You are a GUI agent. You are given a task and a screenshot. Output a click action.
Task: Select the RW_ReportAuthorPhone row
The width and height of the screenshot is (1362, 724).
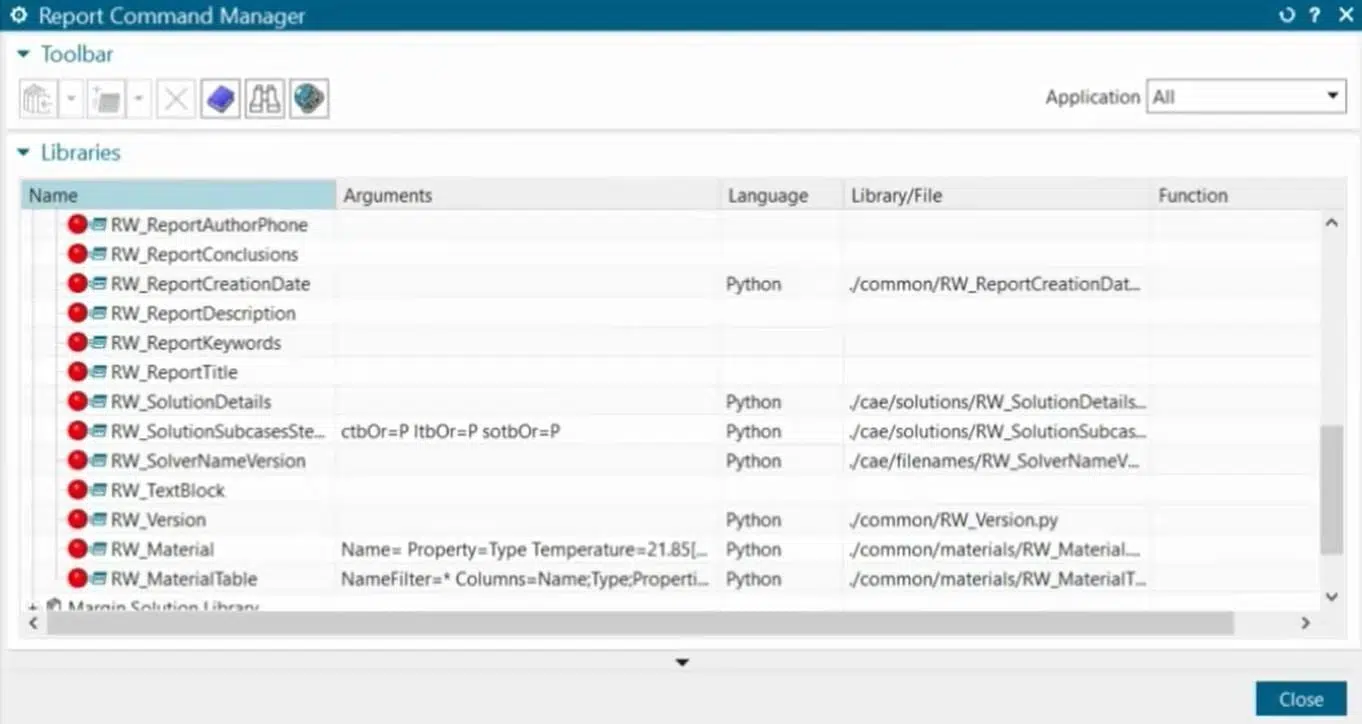pos(671,225)
